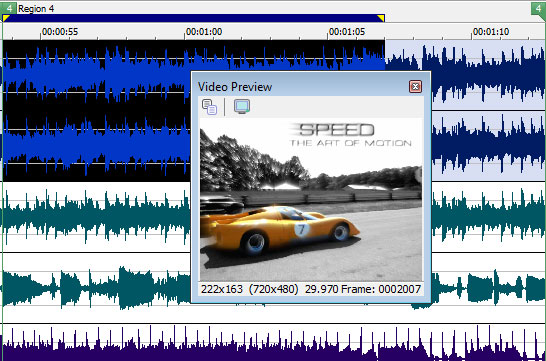Click the Frame 0002007 status readout
Screen dimensions: 546x361
click(381, 289)
